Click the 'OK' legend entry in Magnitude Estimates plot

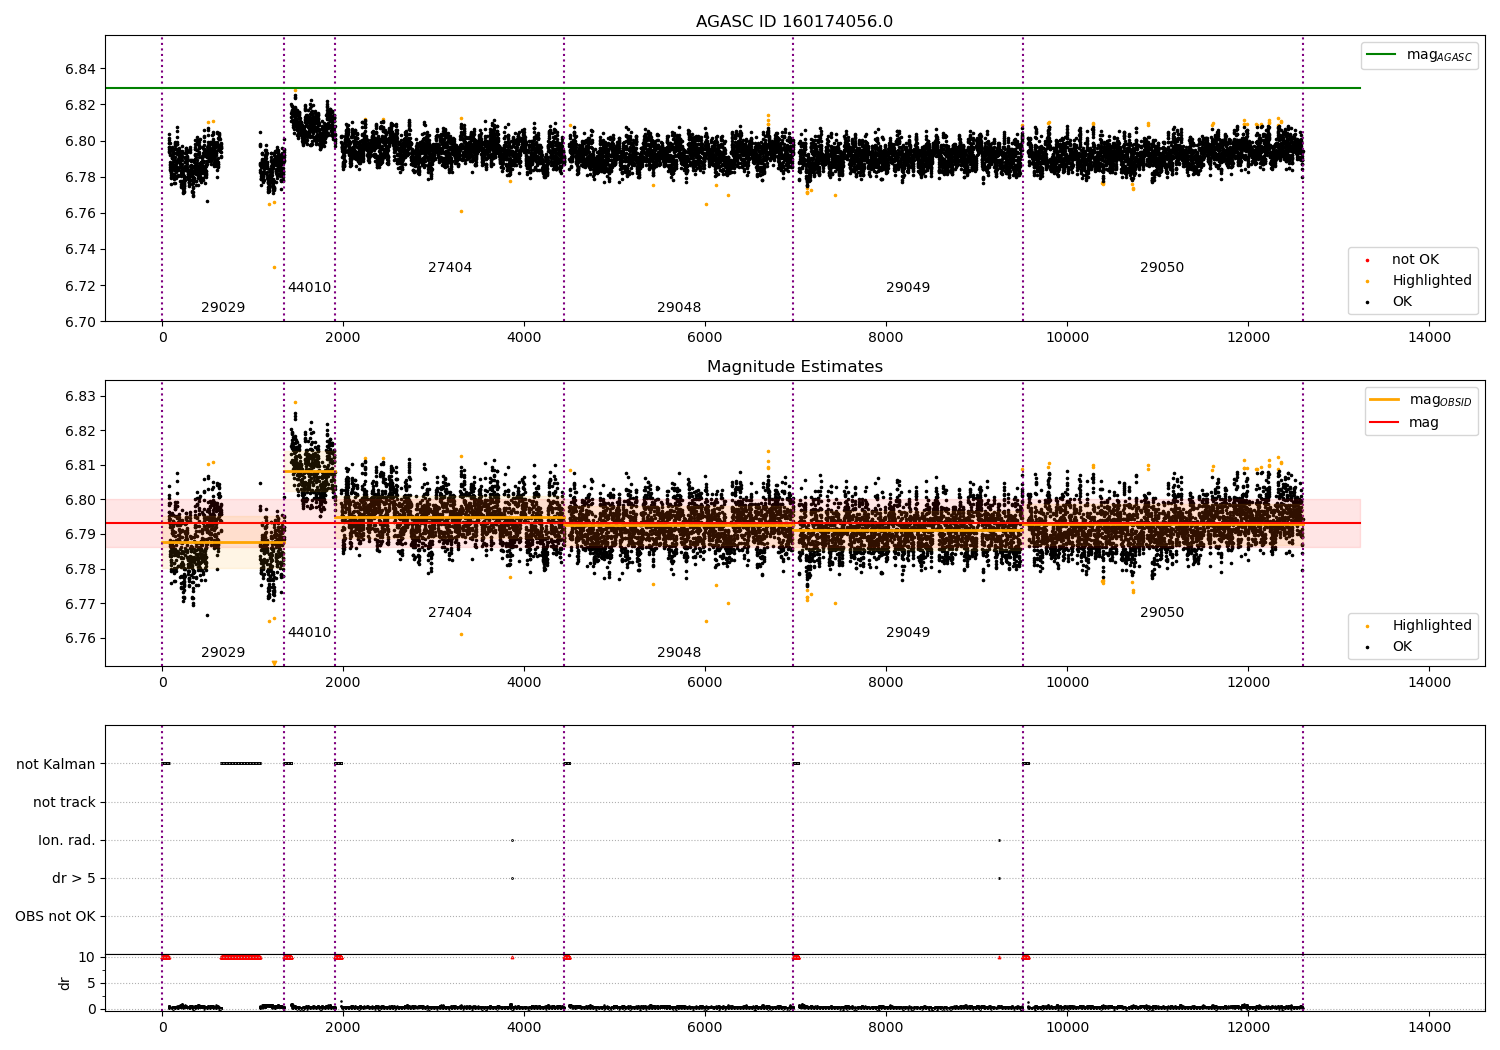pyautogui.click(x=1401, y=647)
